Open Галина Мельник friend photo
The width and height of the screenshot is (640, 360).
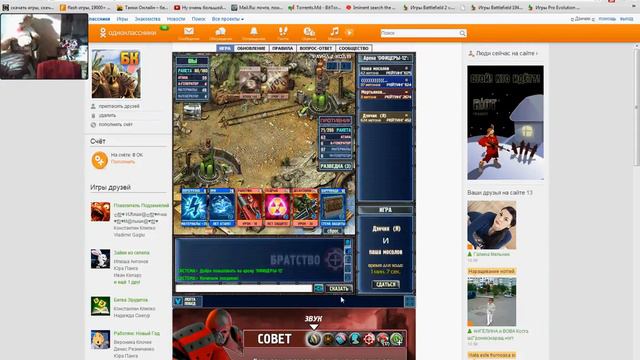tap(491, 225)
